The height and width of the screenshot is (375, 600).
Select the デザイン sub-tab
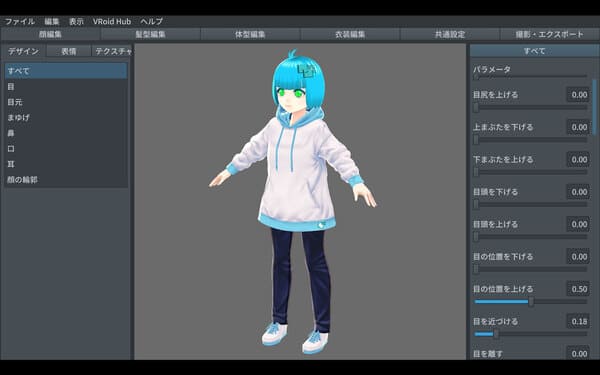[24, 51]
